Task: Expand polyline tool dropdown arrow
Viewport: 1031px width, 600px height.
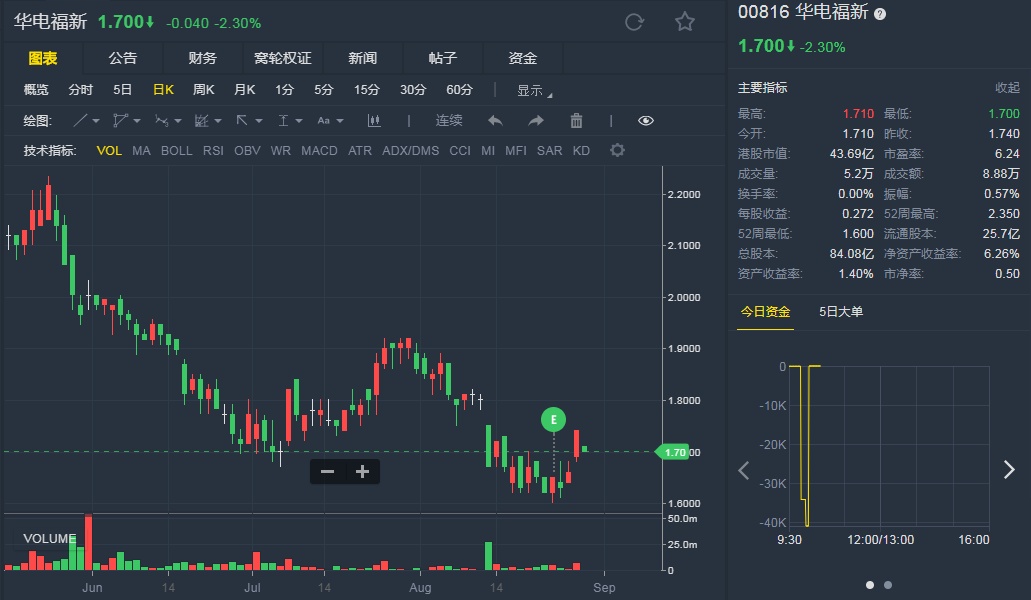Action: click(137, 121)
